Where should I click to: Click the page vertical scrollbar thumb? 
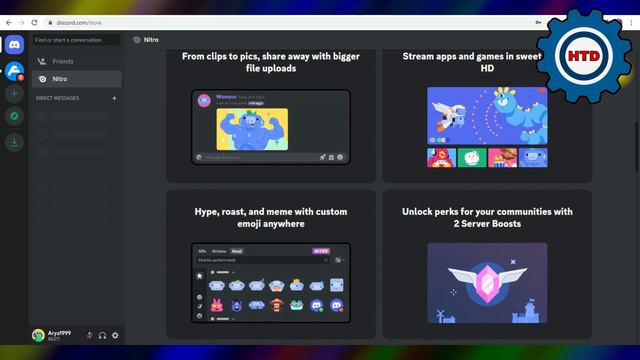coord(636,147)
